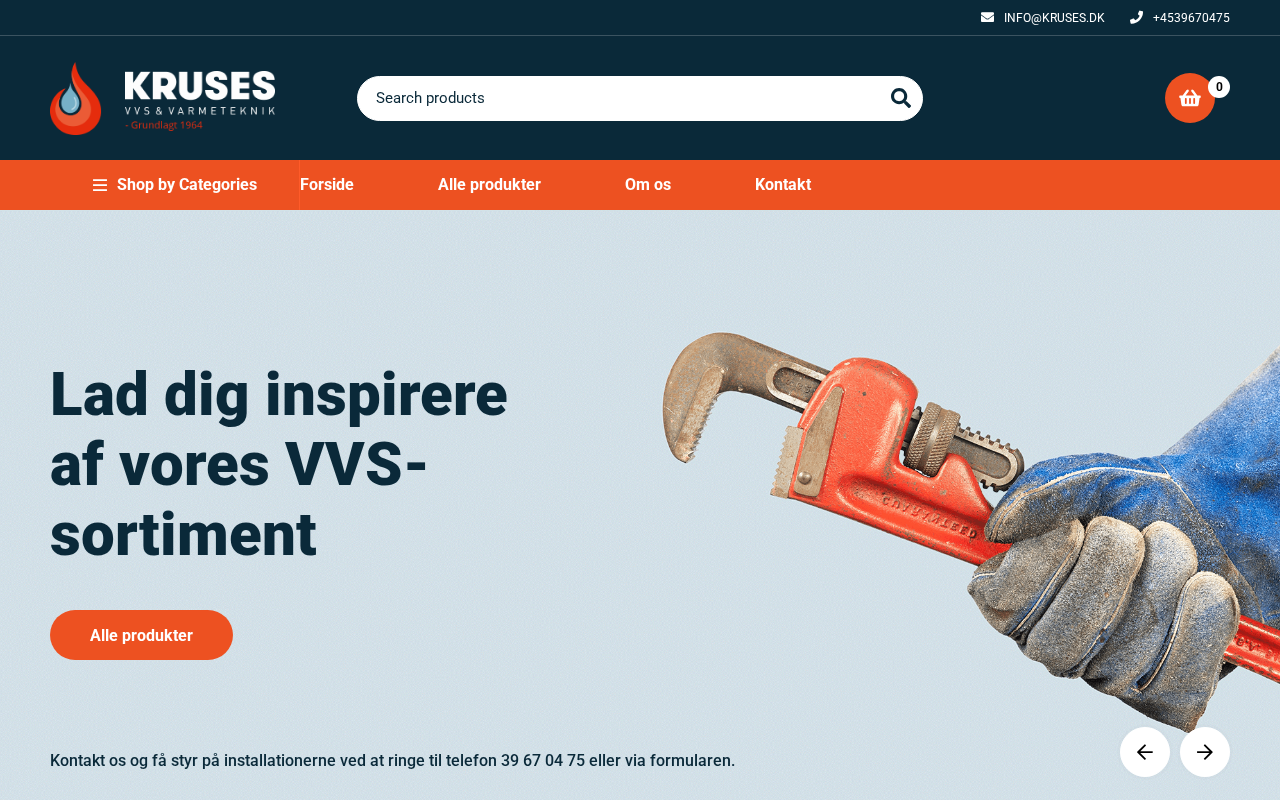Open the Kontakt menu item
This screenshot has width=1280, height=800.
783,185
